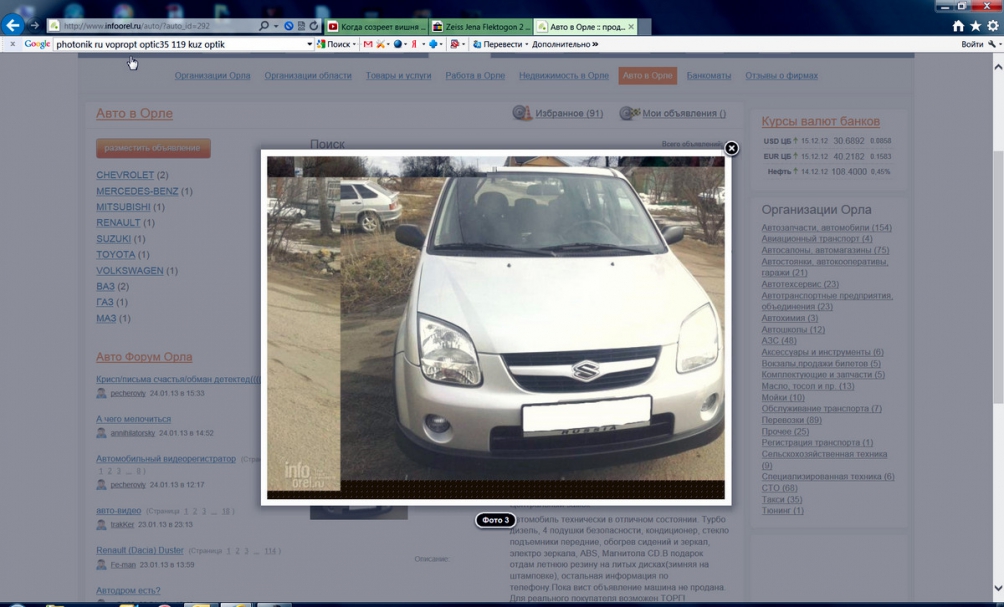The width and height of the screenshot is (1004, 607).
Task: Click the Google logo on the toolbar
Action: pos(37,44)
